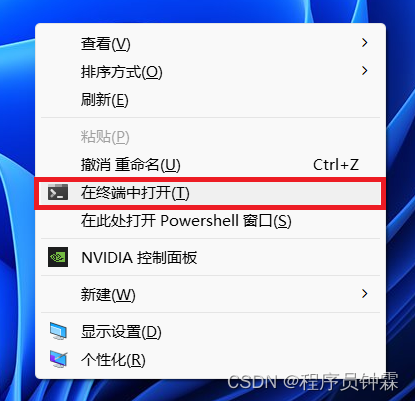Choose 在终端中打开(T) entry
The height and width of the screenshot is (401, 415).
click(210, 193)
